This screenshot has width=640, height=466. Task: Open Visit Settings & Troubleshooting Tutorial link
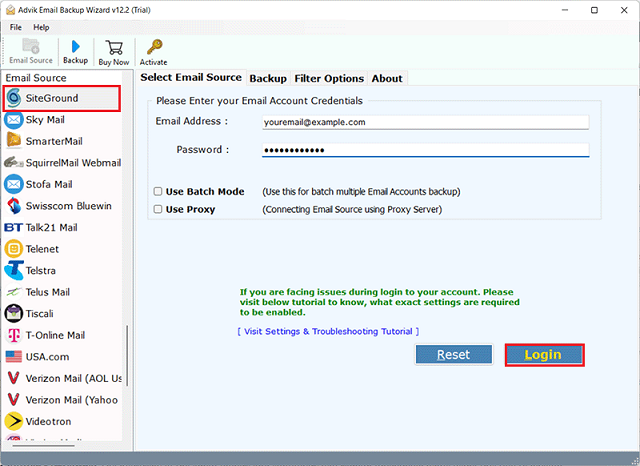(328, 331)
